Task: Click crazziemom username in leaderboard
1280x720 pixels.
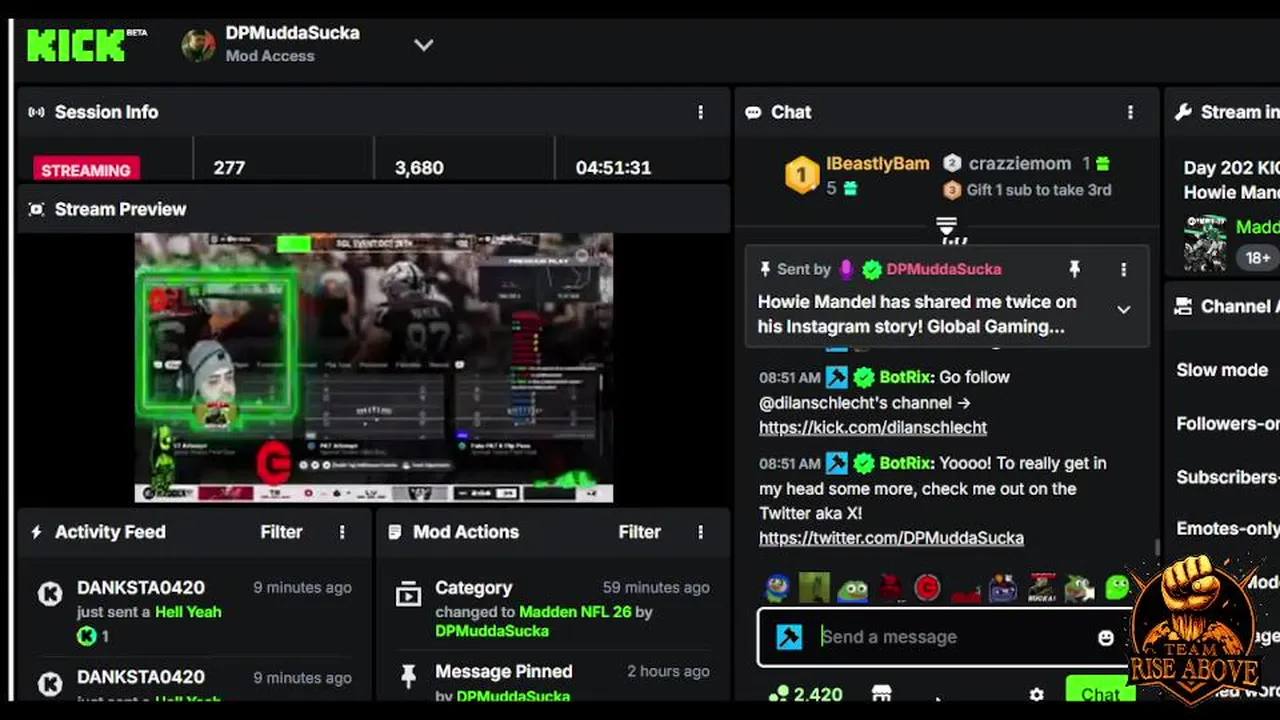Action: coord(1019,163)
